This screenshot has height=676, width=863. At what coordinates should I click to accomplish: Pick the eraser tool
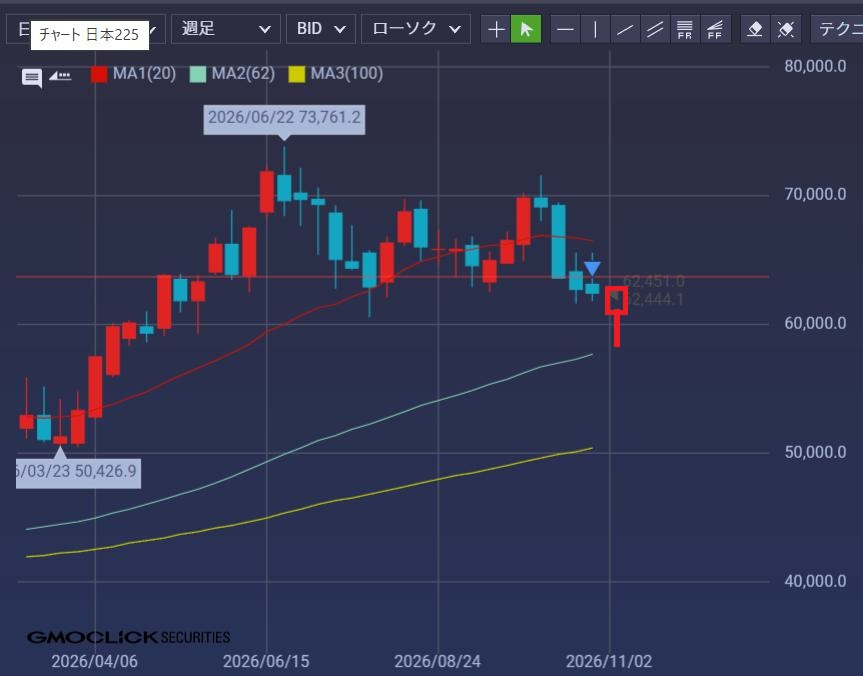(x=755, y=29)
